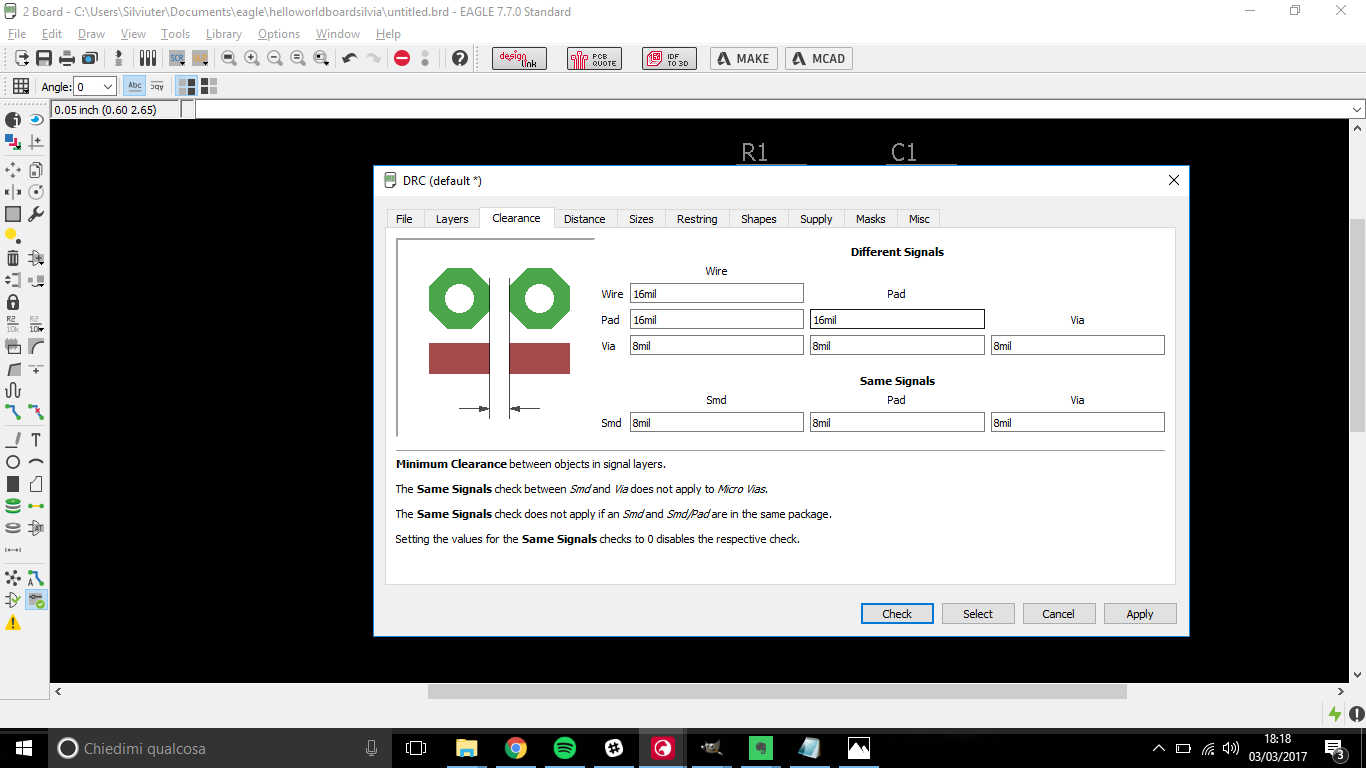Viewport: 1366px width, 768px height.
Task: Switch to the Distance tab
Action: 584,219
